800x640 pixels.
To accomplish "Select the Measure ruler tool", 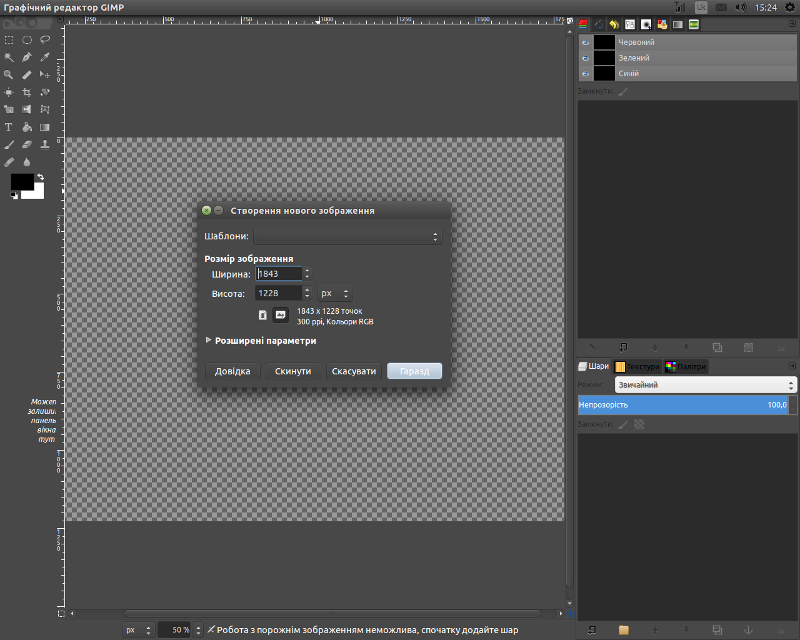I will pos(27,75).
